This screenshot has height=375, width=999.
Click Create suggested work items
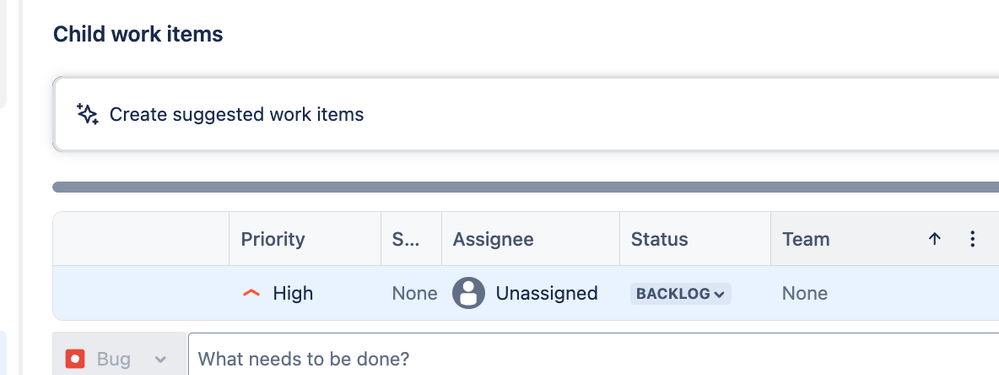coord(236,115)
